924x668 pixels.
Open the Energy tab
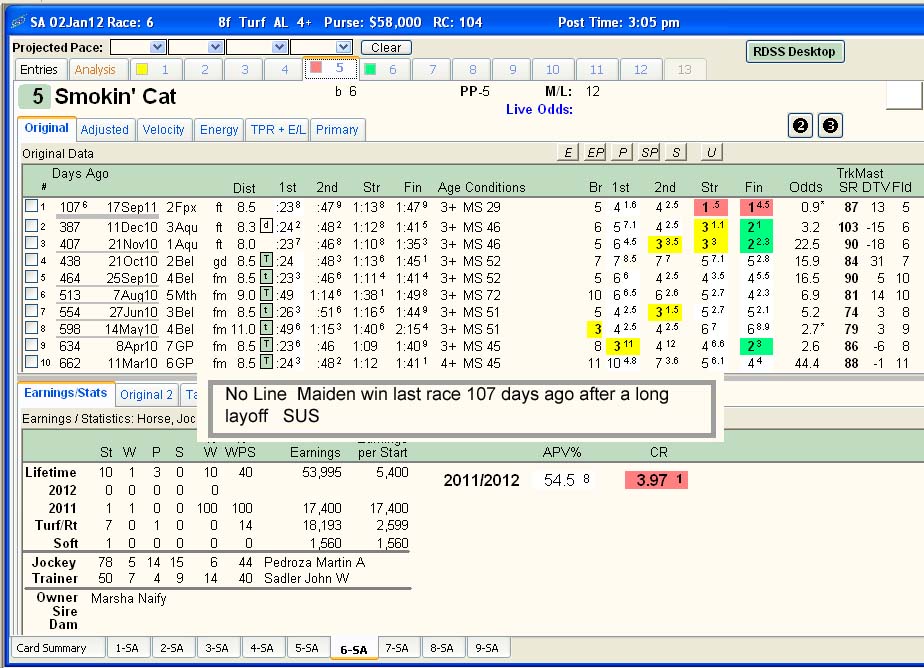219,130
